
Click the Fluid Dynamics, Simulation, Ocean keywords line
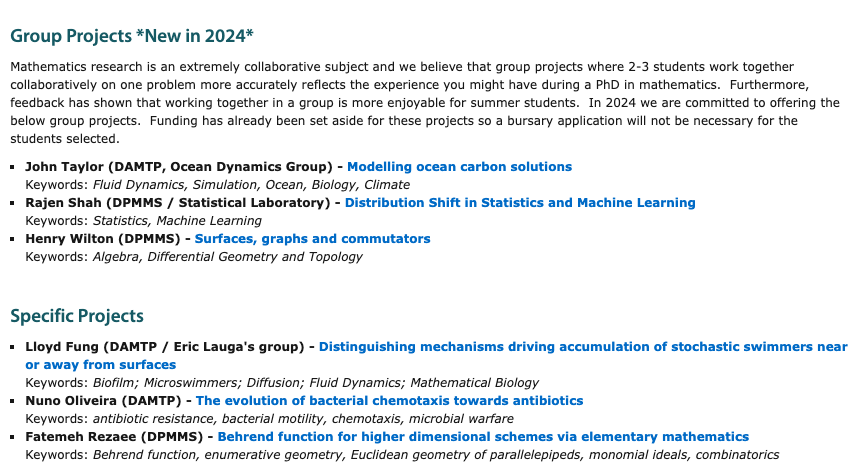click(218, 184)
